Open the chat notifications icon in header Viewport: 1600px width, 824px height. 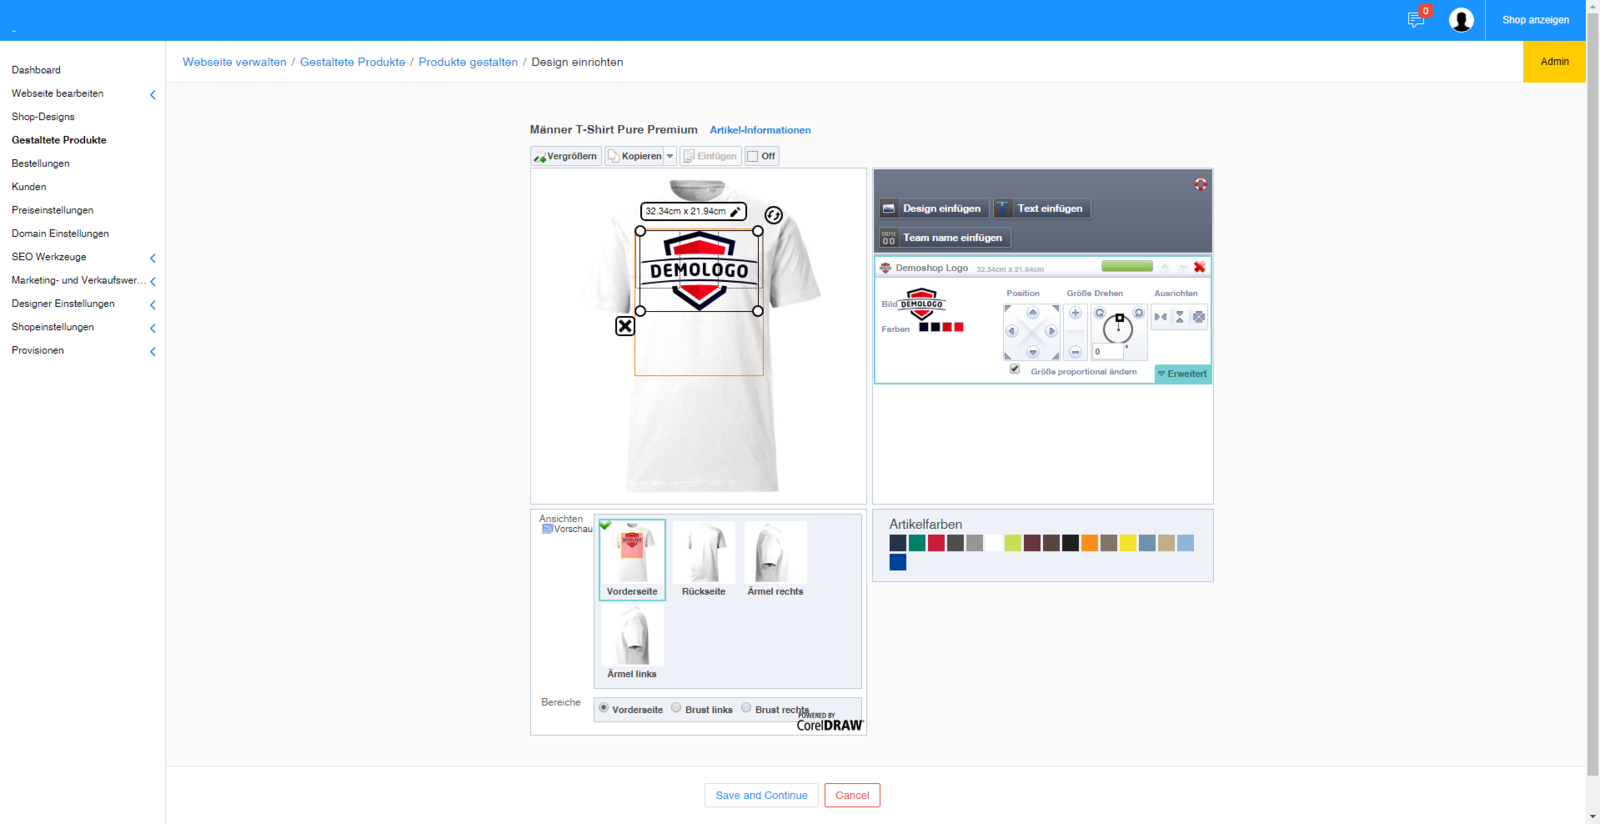tap(1415, 20)
